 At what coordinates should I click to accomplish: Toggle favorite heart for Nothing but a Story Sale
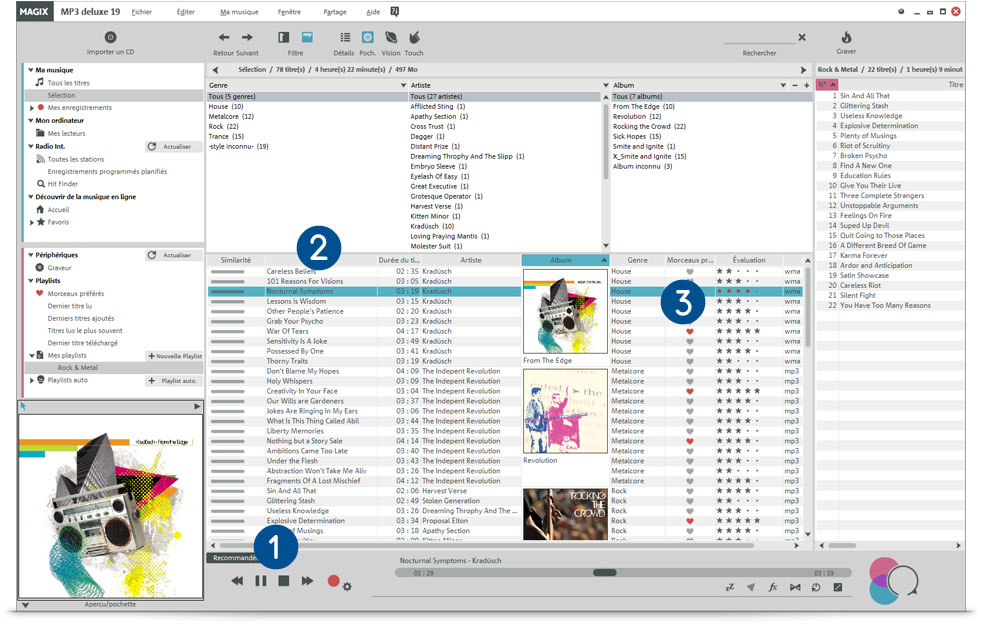[690, 441]
